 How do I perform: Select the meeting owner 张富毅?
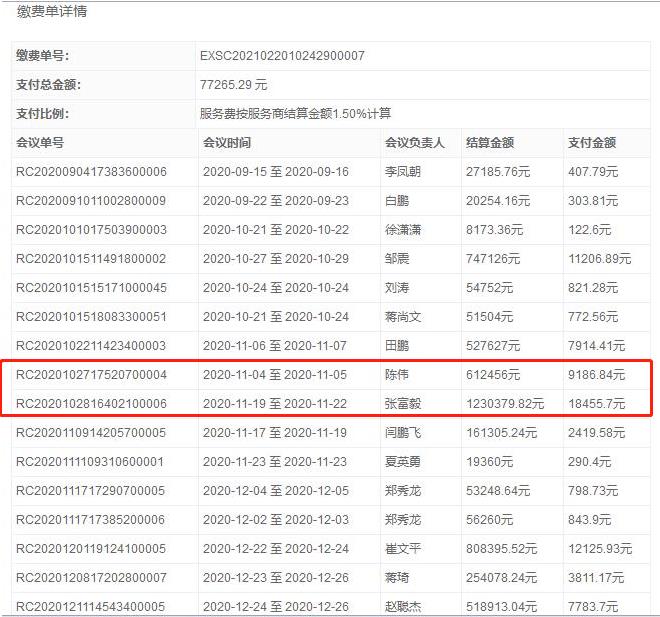406,404
